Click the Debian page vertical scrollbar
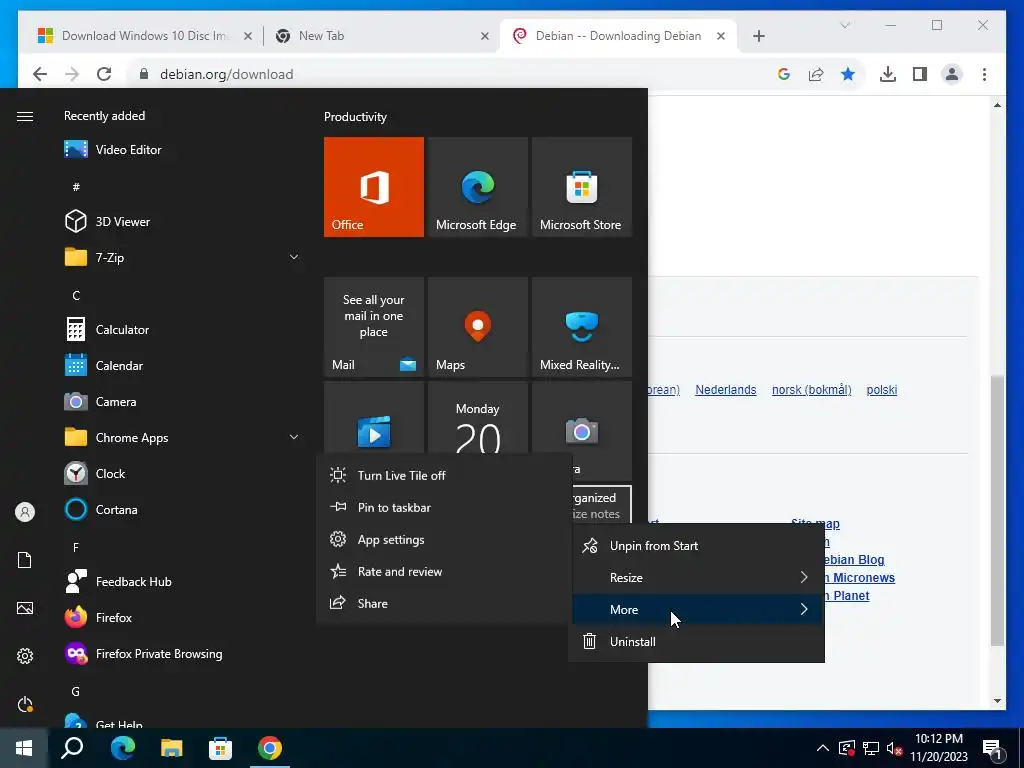 (x=997, y=511)
